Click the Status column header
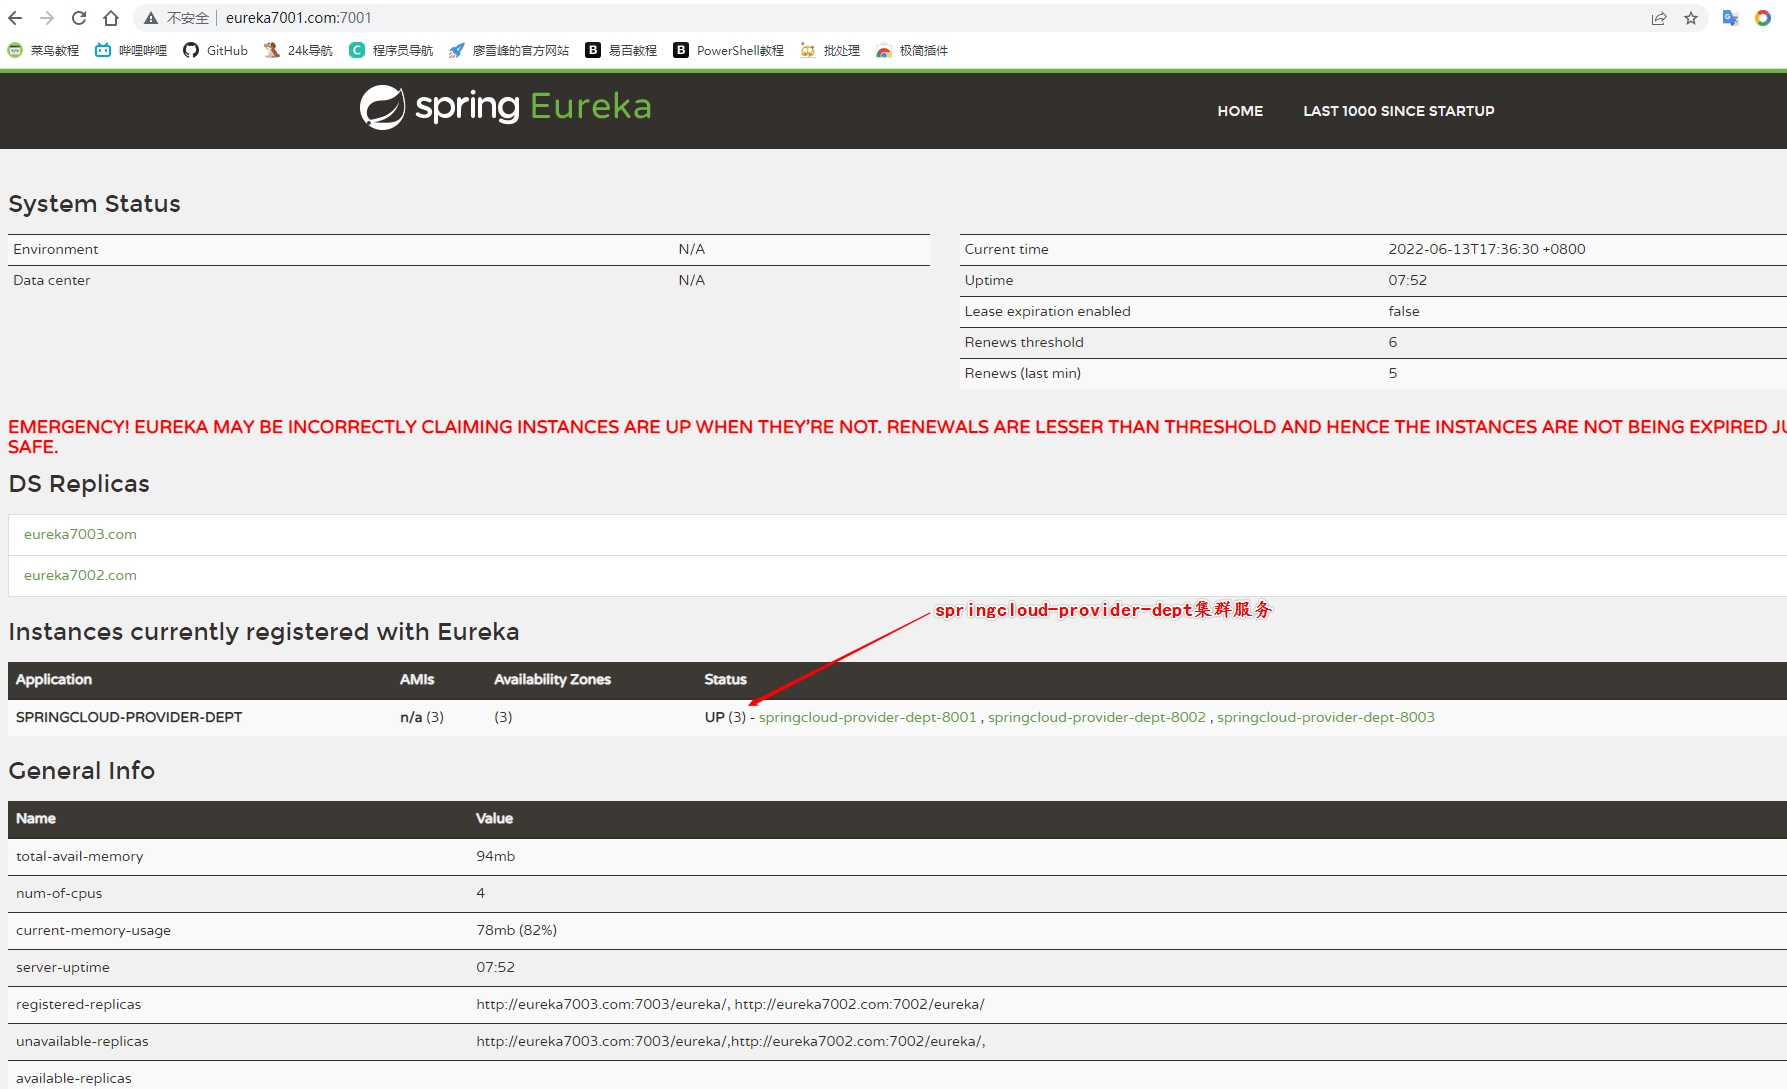The height and width of the screenshot is (1089, 1787). coord(725,679)
